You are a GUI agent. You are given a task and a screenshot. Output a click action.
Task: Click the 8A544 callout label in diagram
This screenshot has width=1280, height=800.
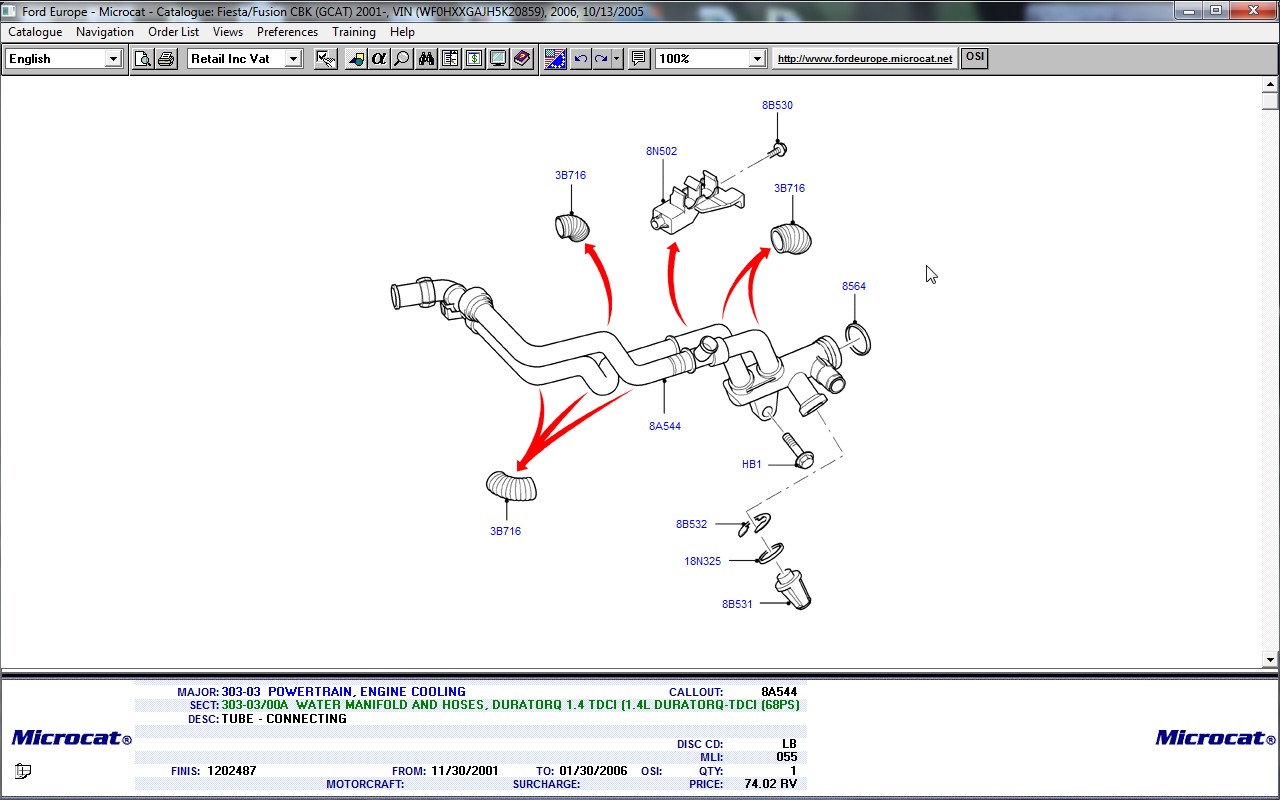(x=664, y=426)
